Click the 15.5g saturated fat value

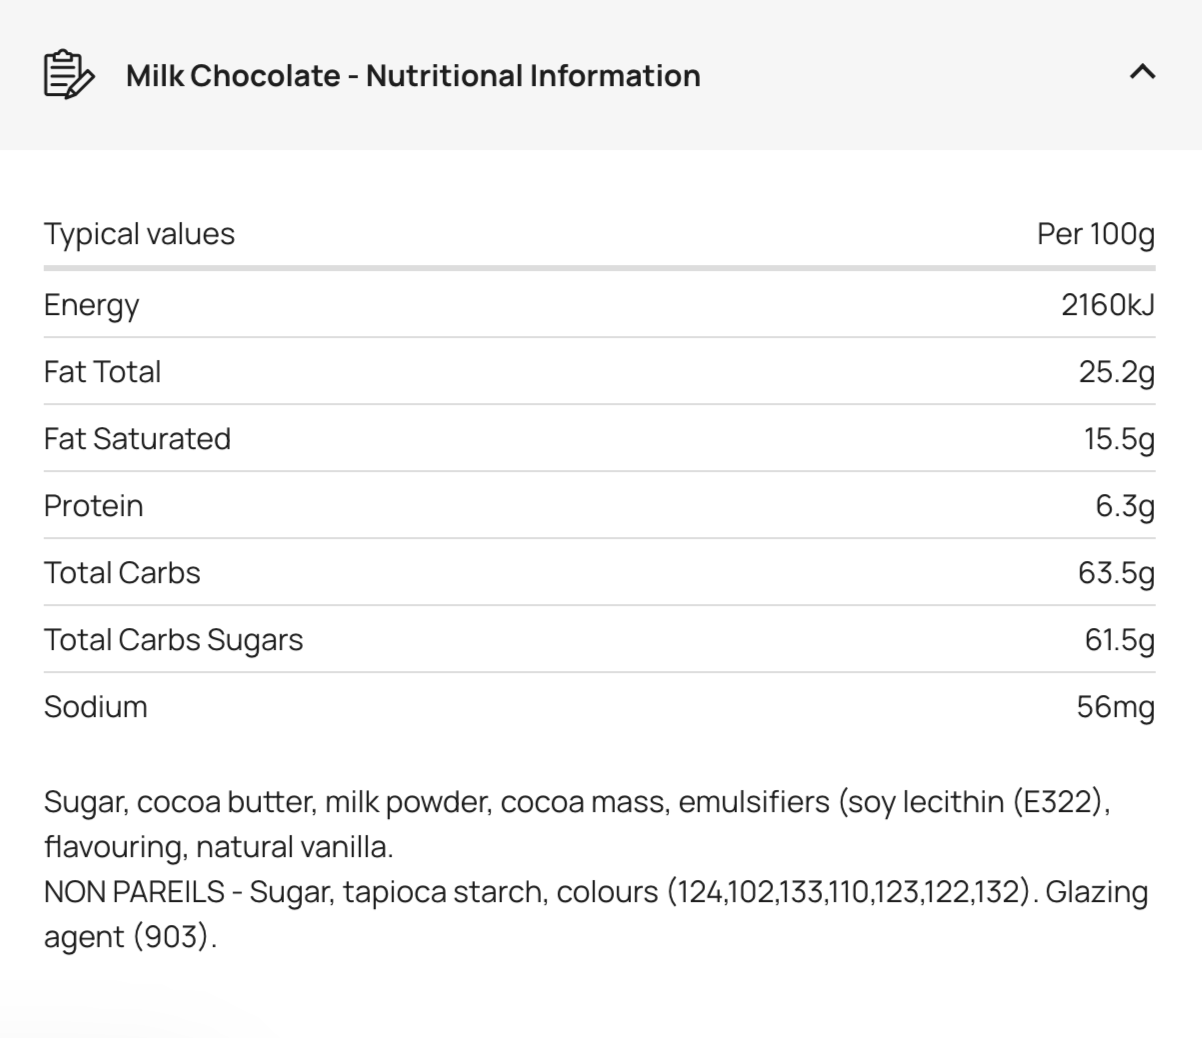[x=1119, y=439]
